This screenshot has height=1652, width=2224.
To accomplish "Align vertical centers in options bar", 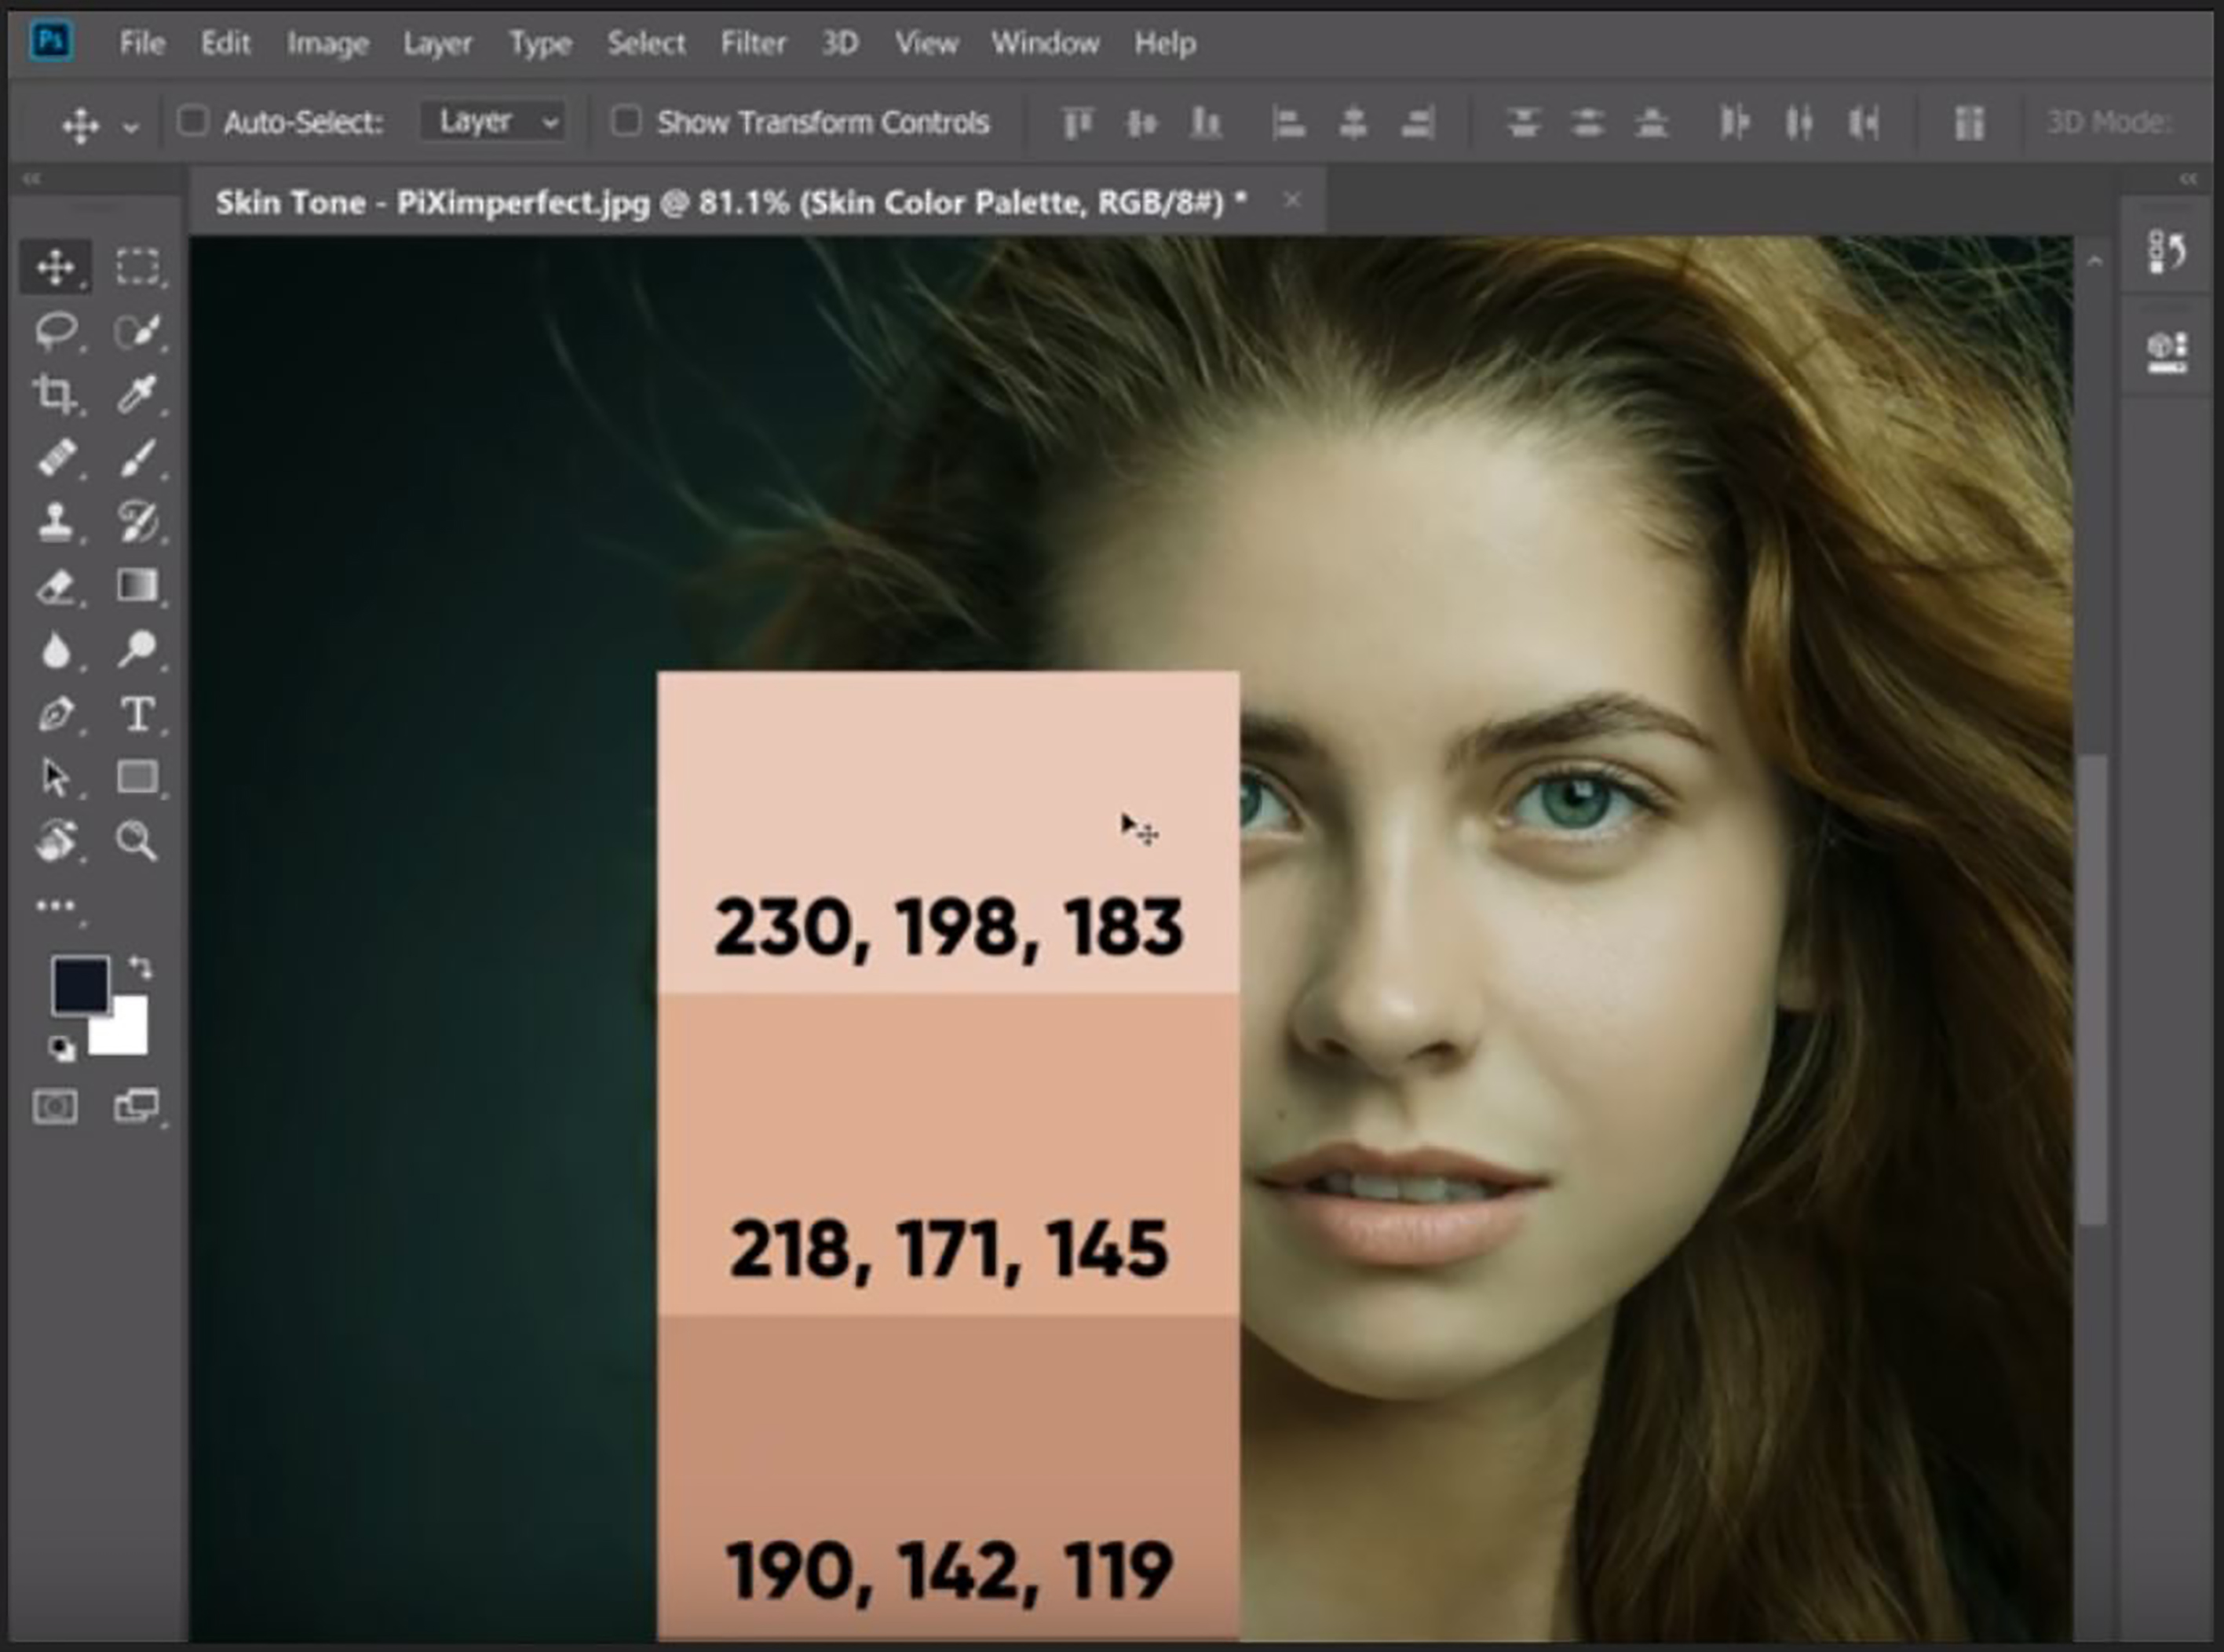I will click(1141, 123).
